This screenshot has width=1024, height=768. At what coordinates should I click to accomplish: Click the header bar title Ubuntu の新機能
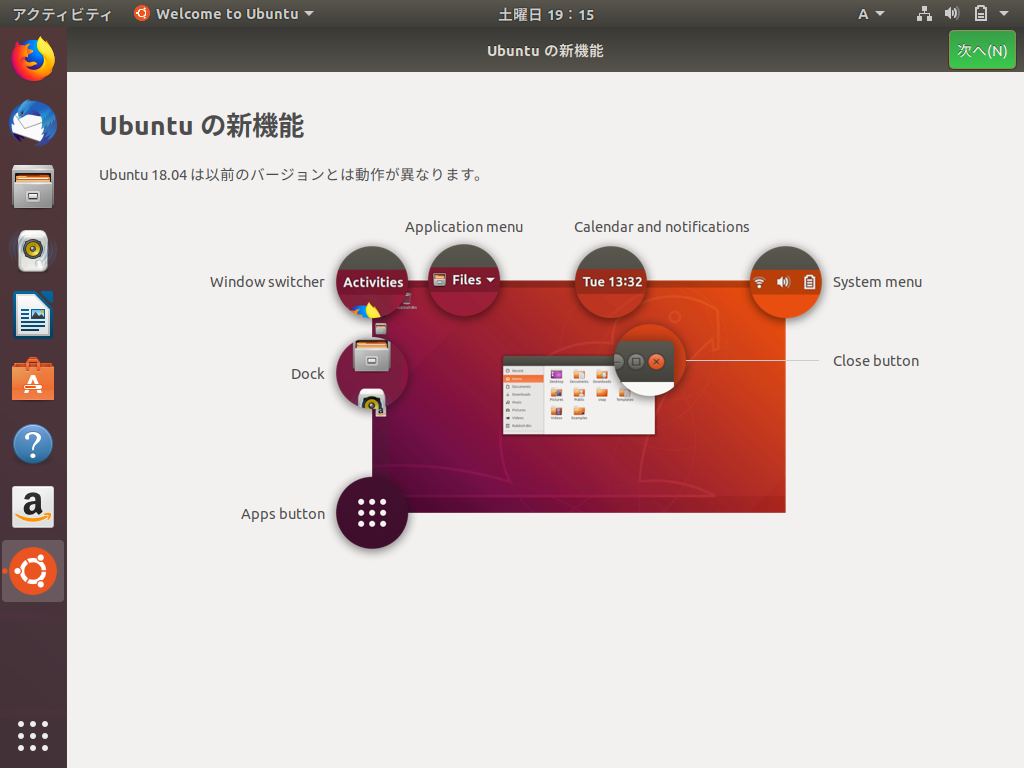click(545, 51)
